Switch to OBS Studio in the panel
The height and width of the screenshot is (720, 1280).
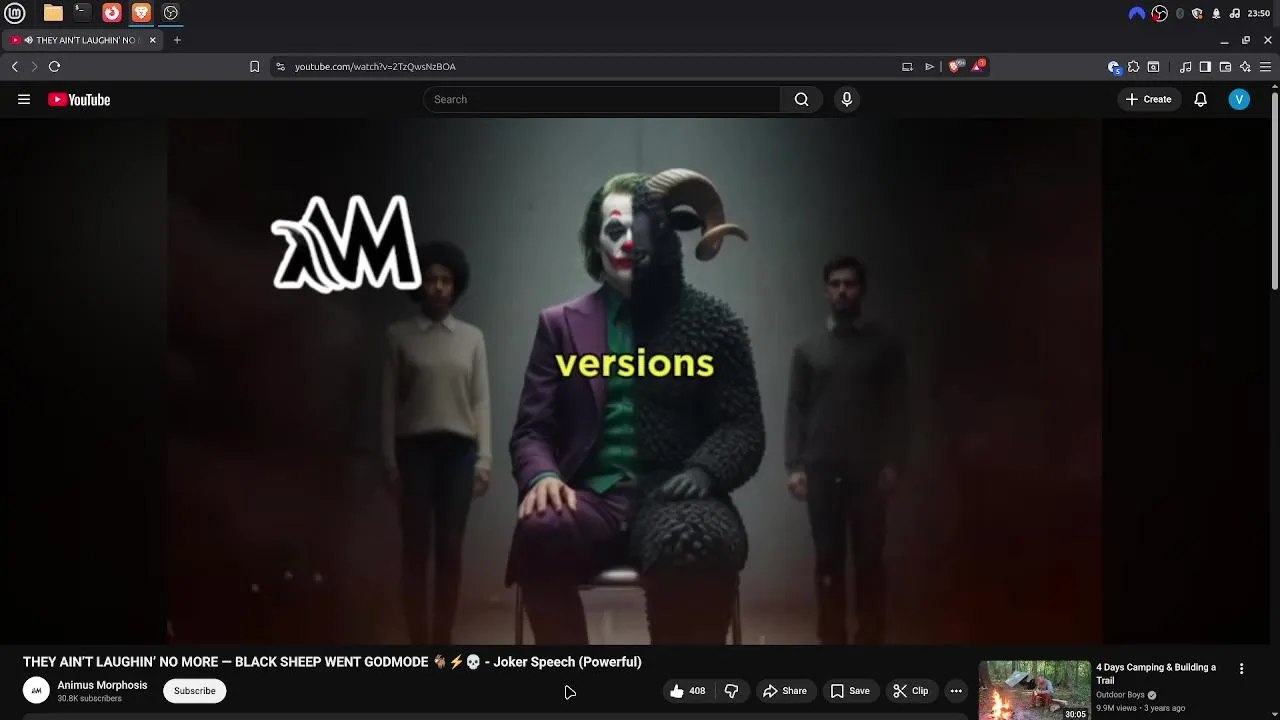(171, 13)
